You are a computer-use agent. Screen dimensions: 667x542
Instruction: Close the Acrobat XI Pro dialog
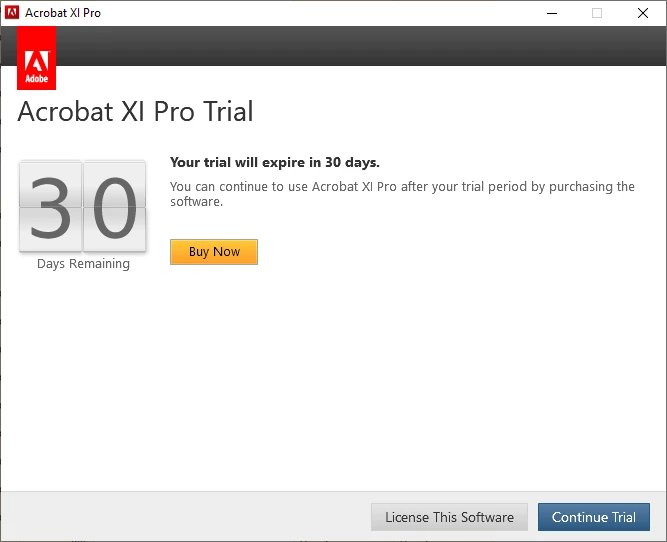643,13
